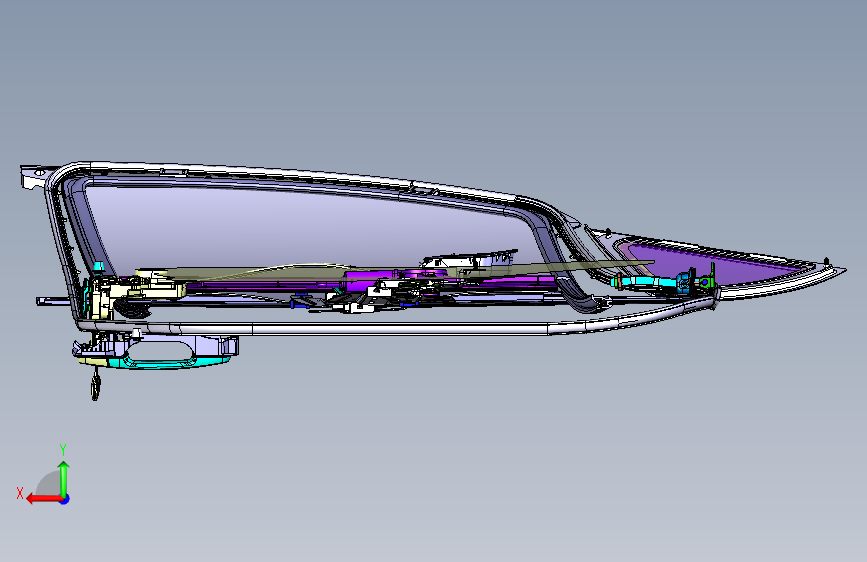Click the blue Z axis ball on the triad
The height and width of the screenshot is (562, 867).
coord(65,499)
